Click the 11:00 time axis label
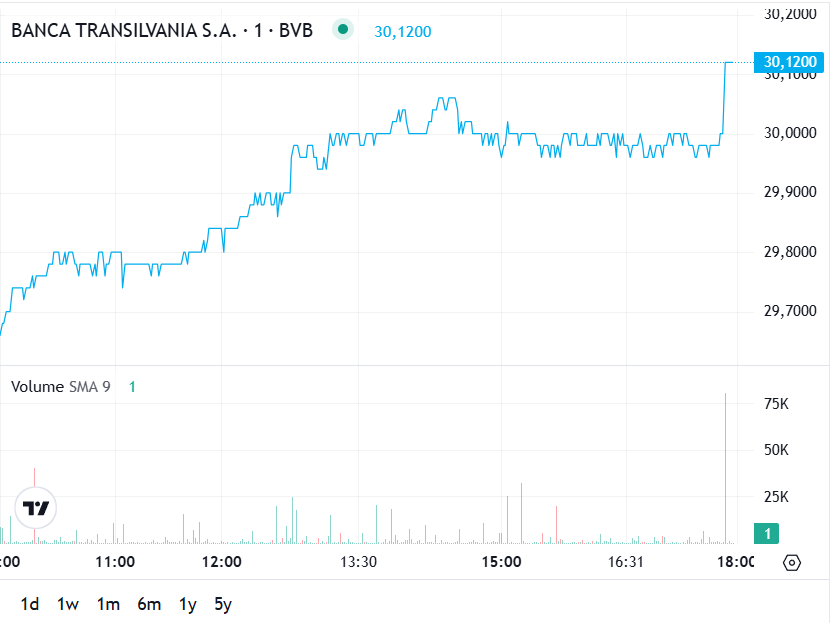The width and height of the screenshot is (834, 623). (115, 562)
